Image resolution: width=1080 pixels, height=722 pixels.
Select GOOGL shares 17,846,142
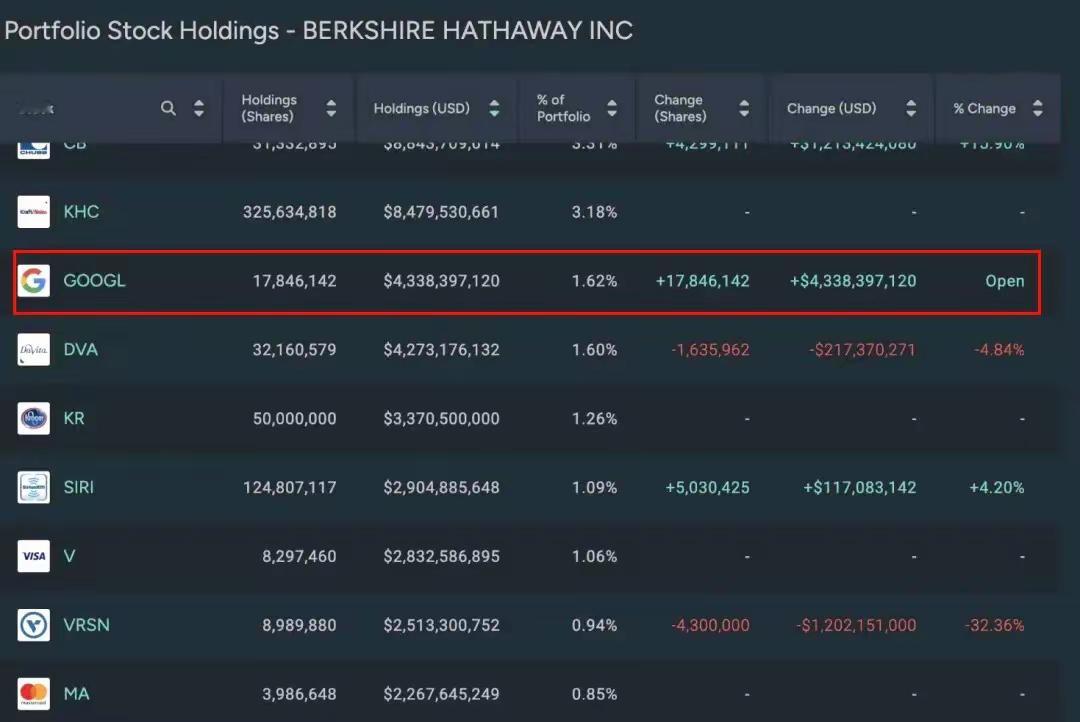295,280
